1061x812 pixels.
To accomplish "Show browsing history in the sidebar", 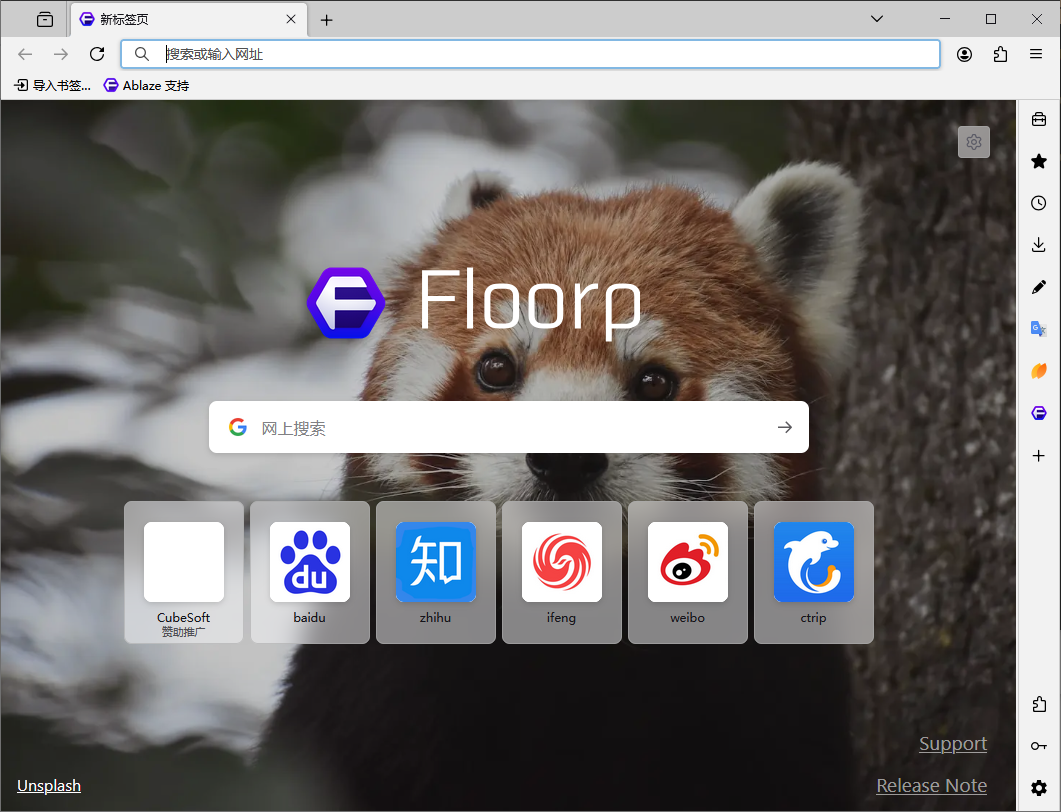I will (1038, 203).
